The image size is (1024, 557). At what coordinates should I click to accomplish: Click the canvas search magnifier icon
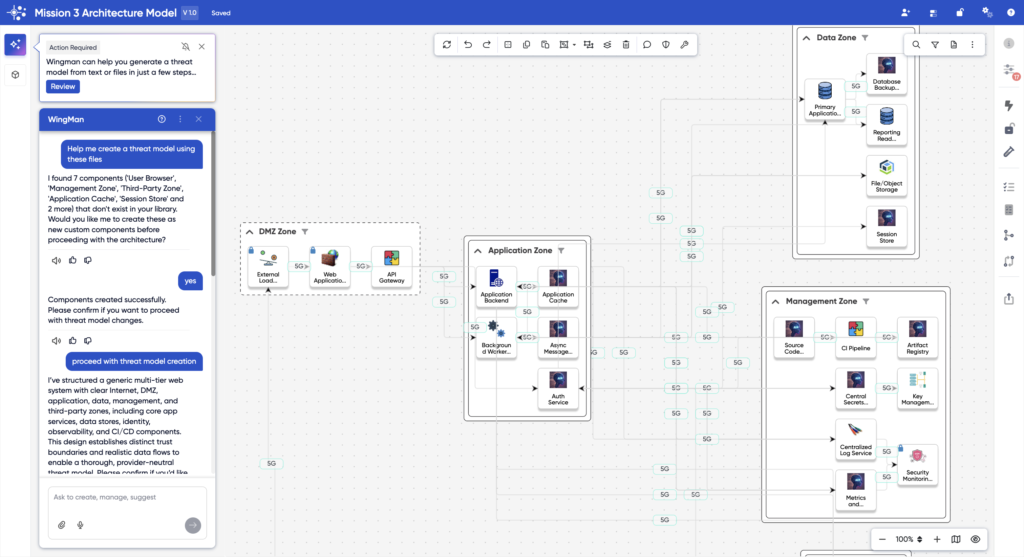coord(916,45)
